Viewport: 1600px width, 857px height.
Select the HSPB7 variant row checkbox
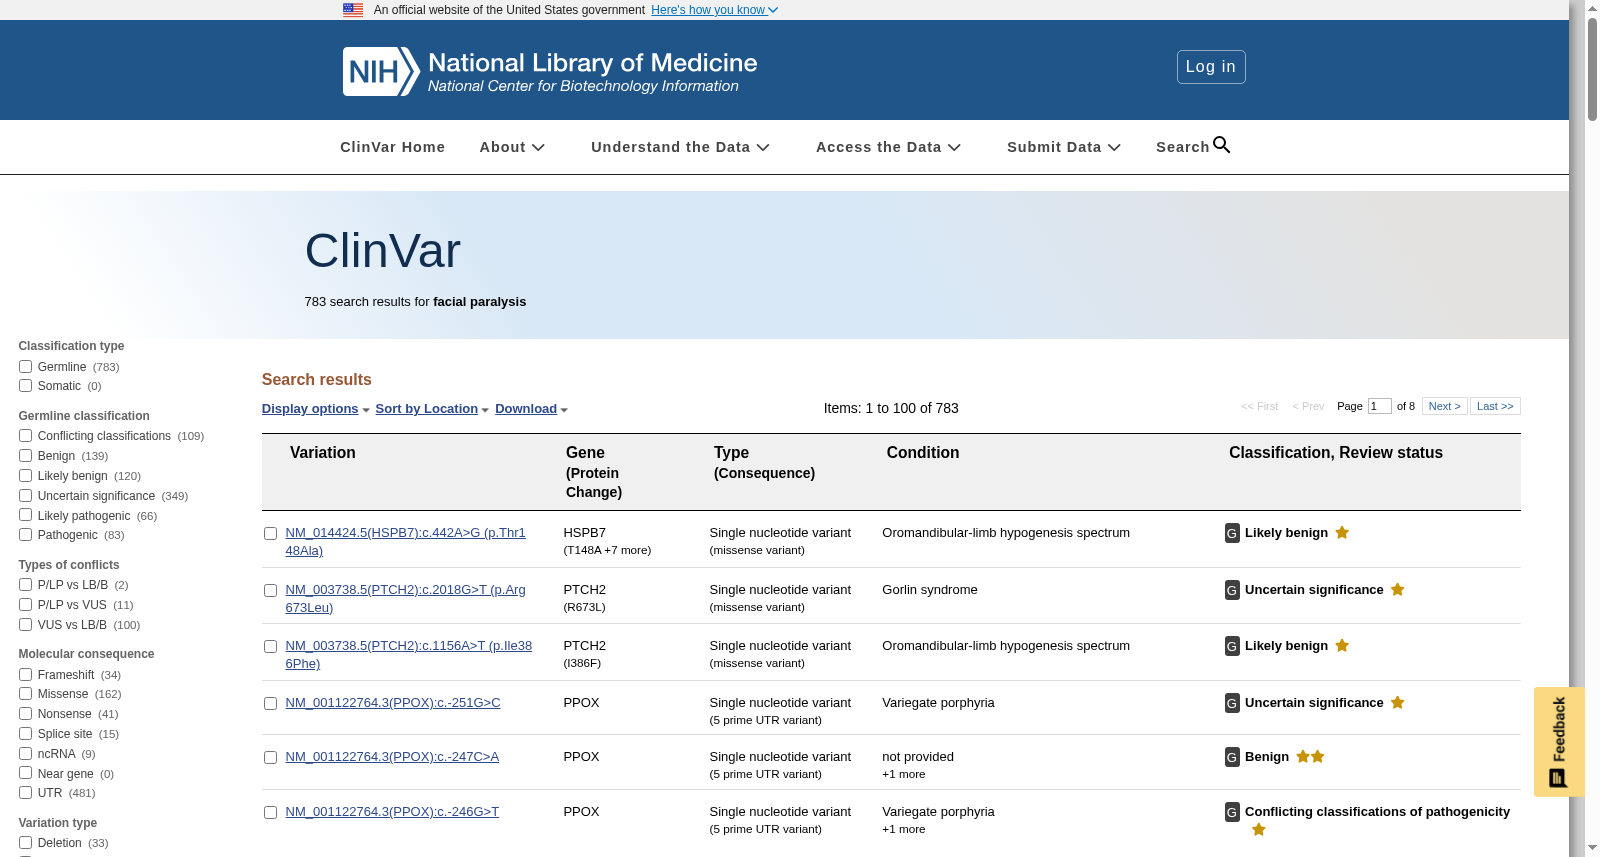[x=270, y=534]
